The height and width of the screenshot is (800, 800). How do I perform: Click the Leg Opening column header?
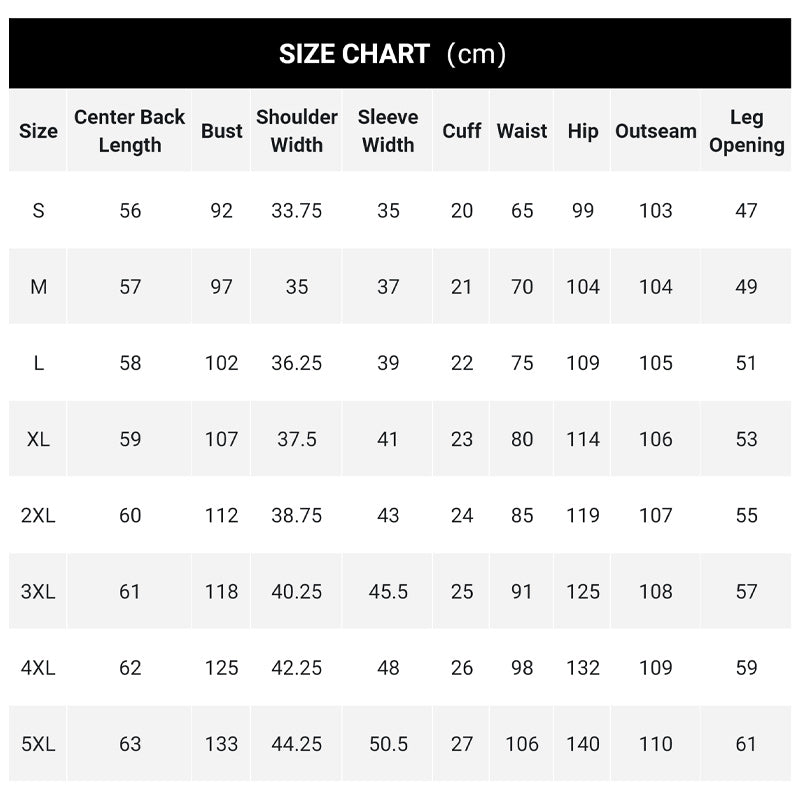[x=746, y=131]
